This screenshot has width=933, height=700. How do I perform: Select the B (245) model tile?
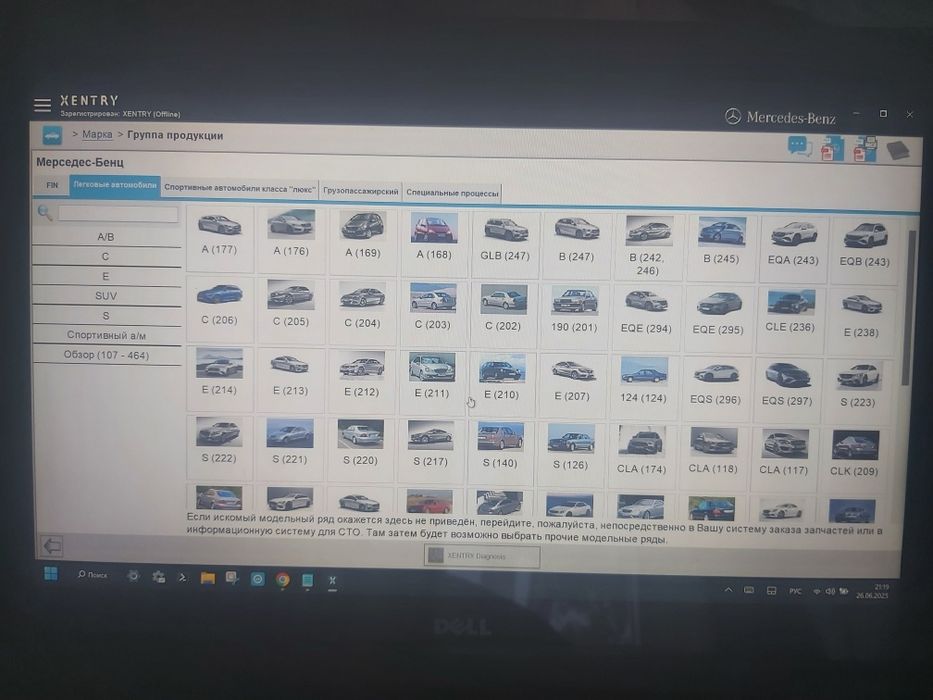coord(721,247)
